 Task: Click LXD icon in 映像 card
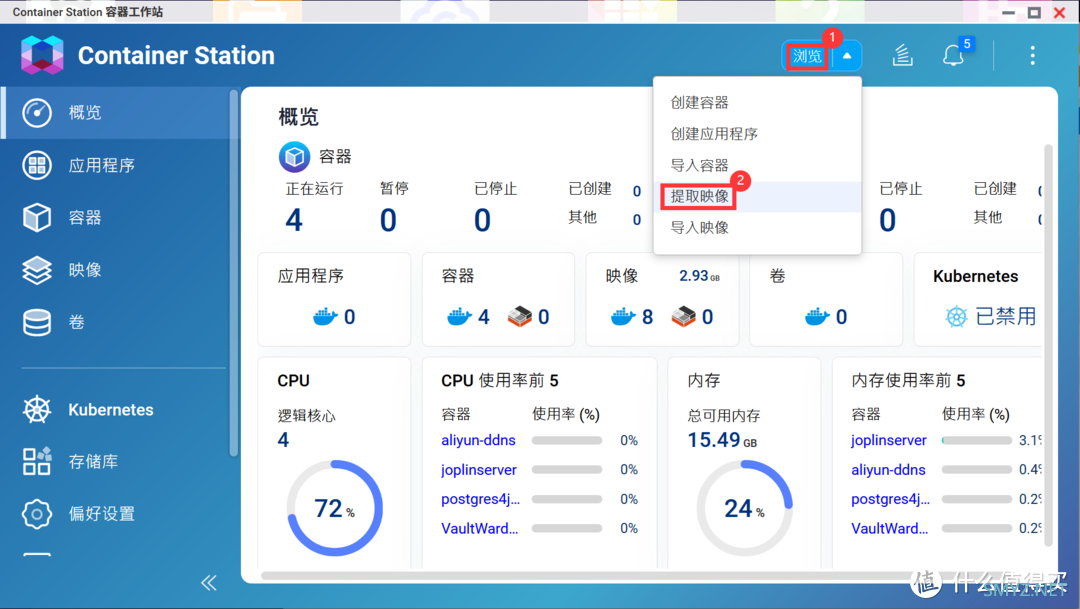(x=683, y=316)
